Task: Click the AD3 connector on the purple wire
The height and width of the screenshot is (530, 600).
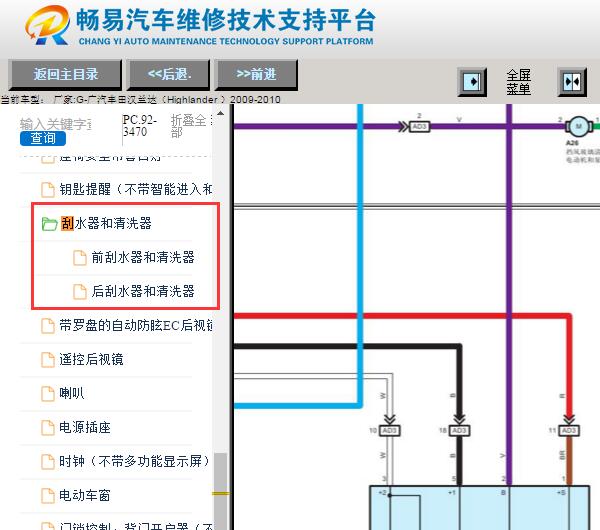Action: click(419, 127)
